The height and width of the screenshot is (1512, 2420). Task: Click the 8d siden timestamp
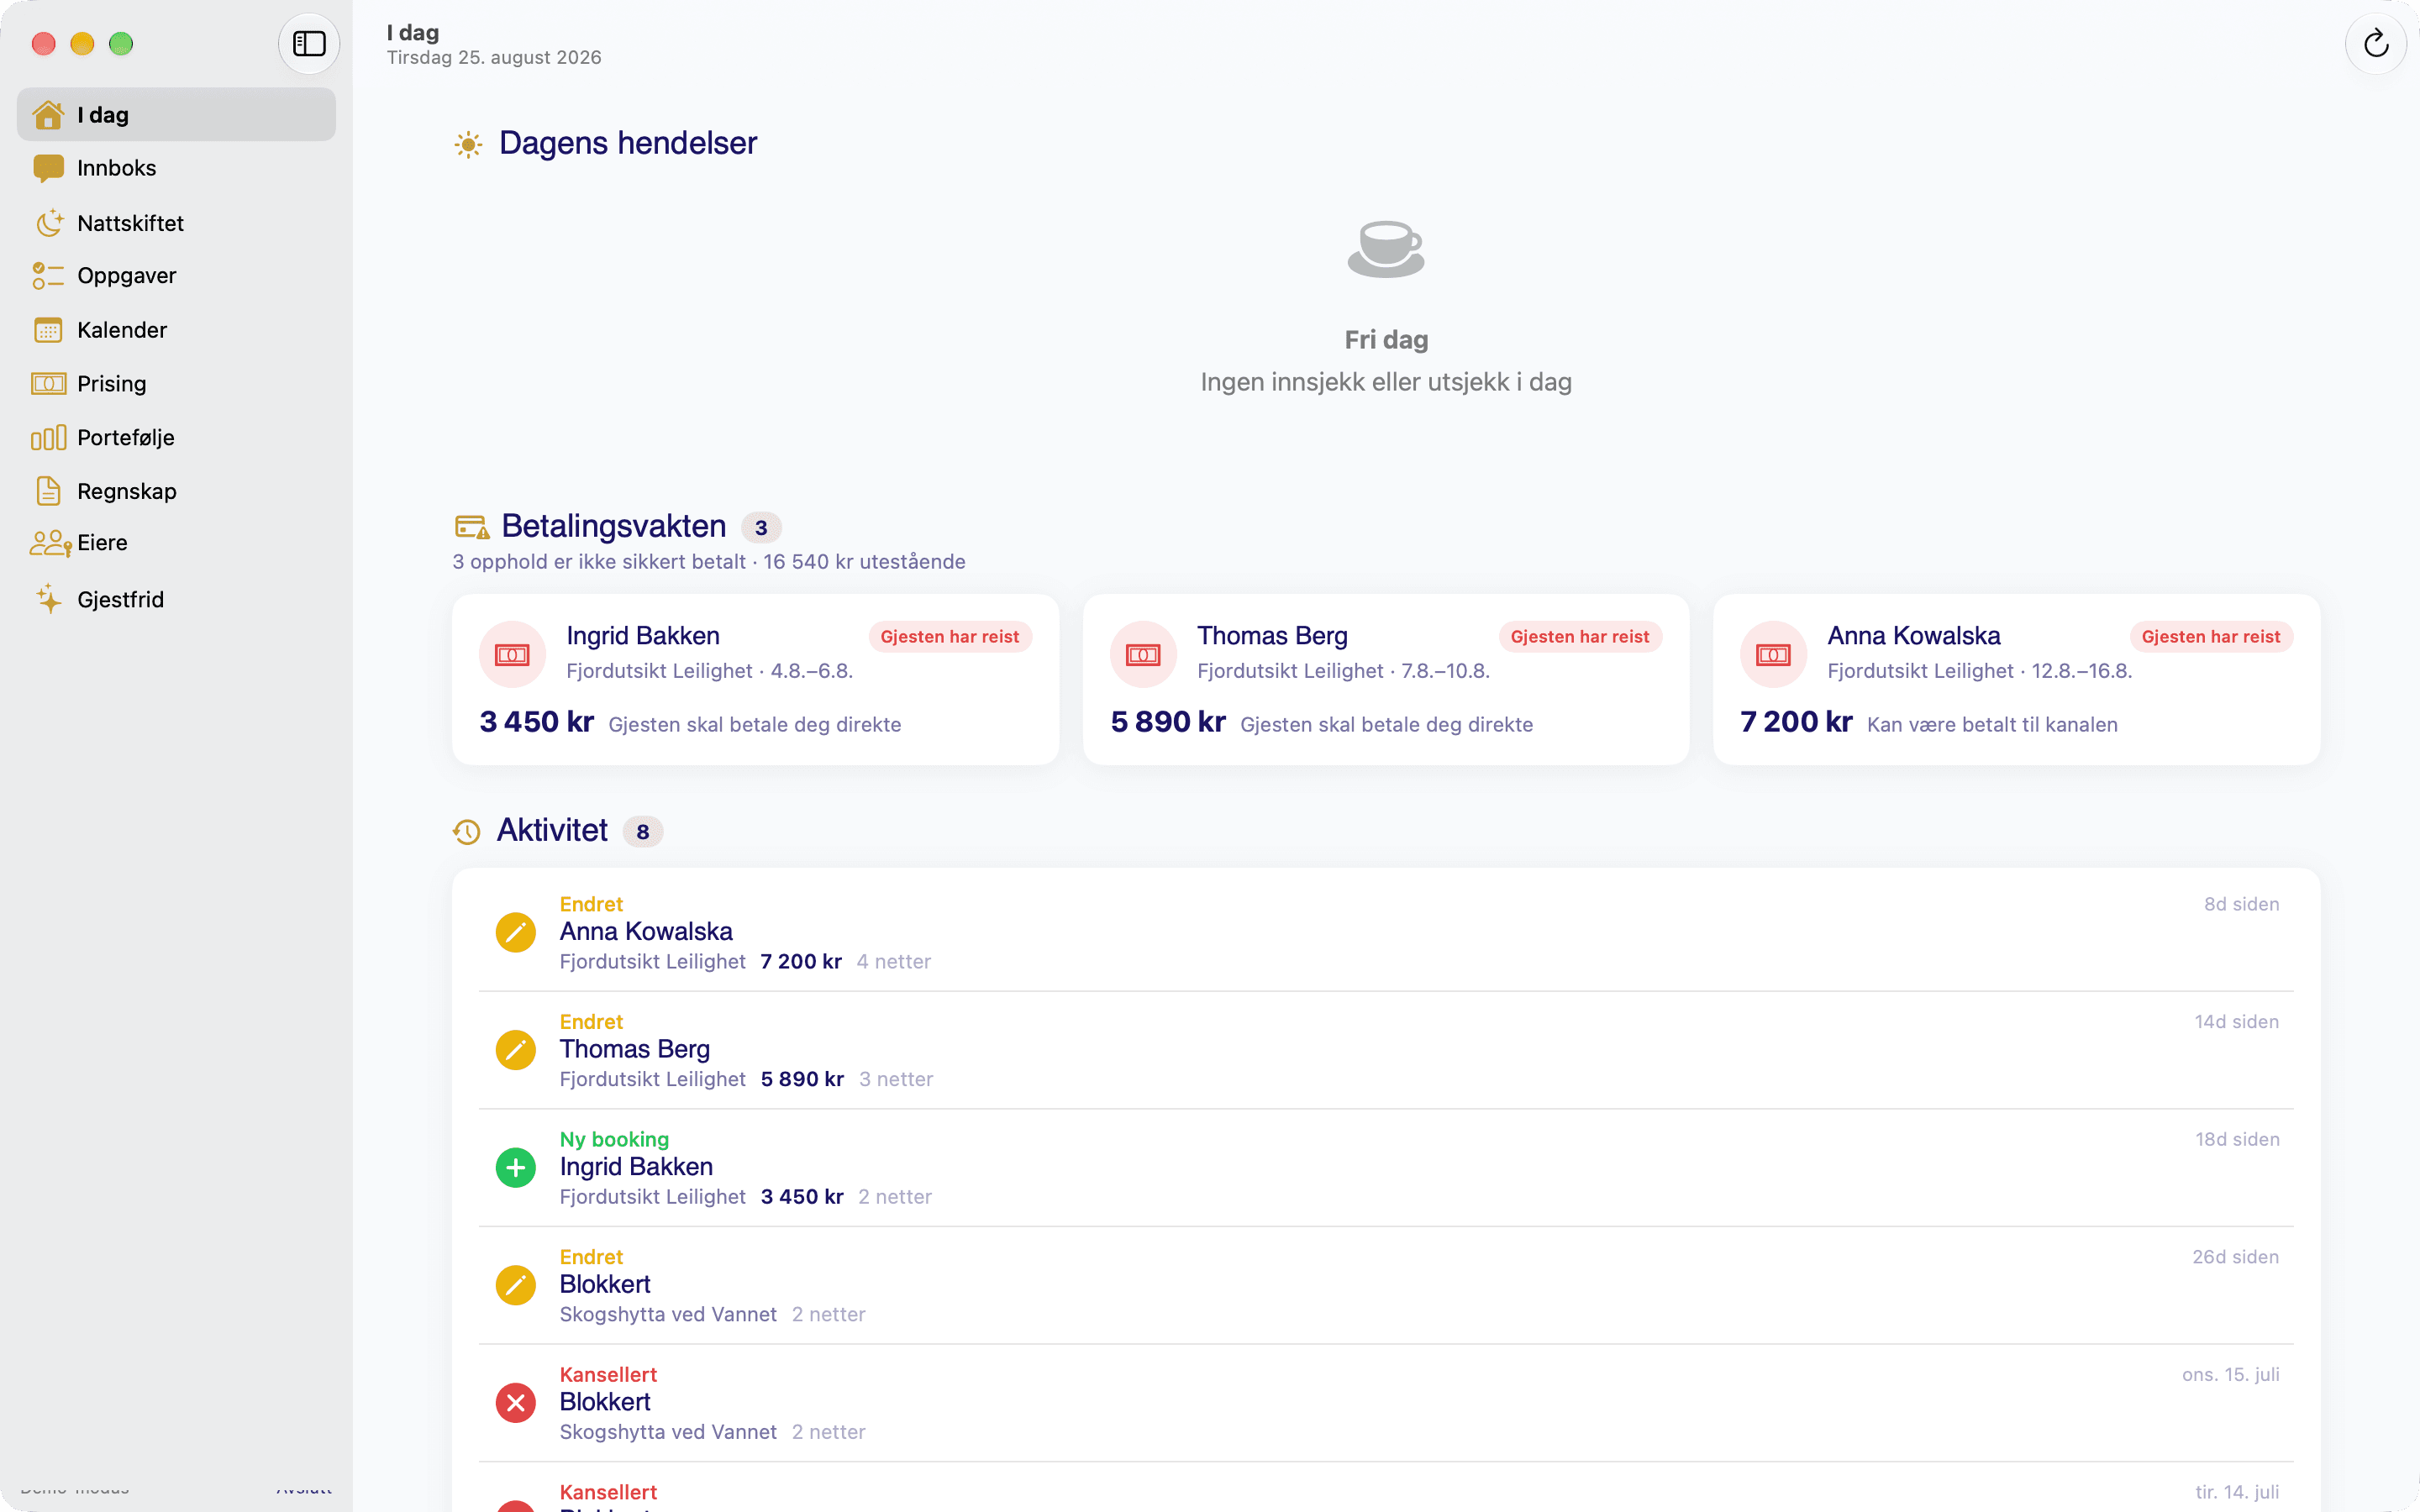click(x=2241, y=904)
